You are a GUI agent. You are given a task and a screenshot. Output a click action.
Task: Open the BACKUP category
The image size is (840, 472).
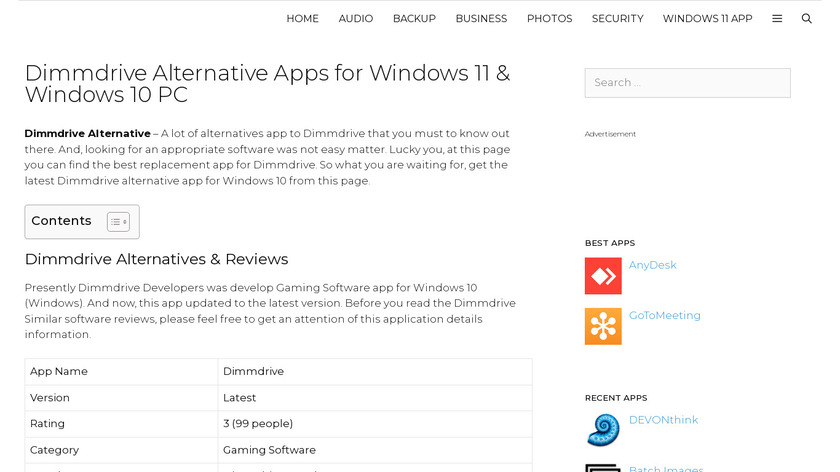pyautogui.click(x=414, y=19)
